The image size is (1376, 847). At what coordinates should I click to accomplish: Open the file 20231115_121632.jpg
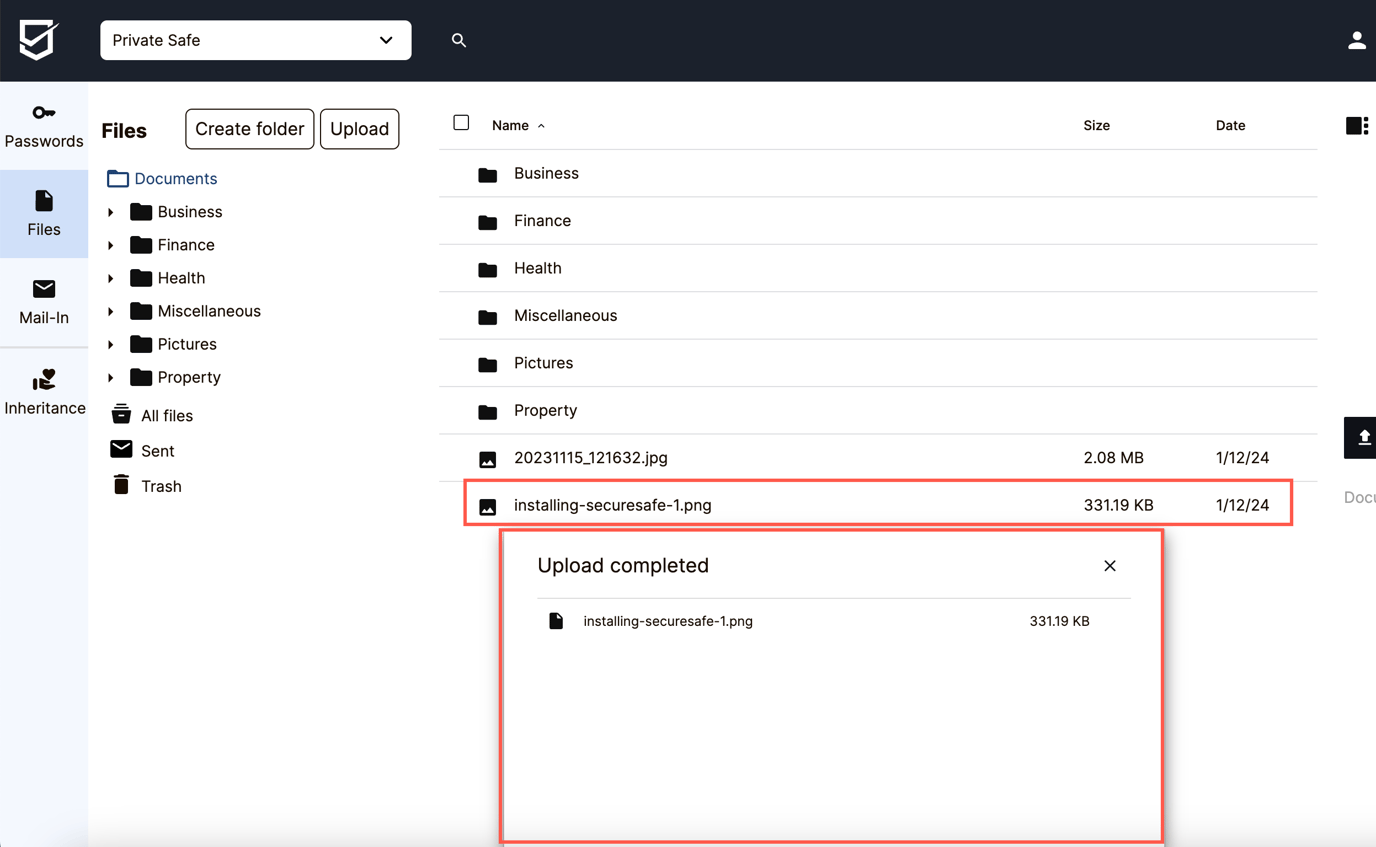pos(591,457)
